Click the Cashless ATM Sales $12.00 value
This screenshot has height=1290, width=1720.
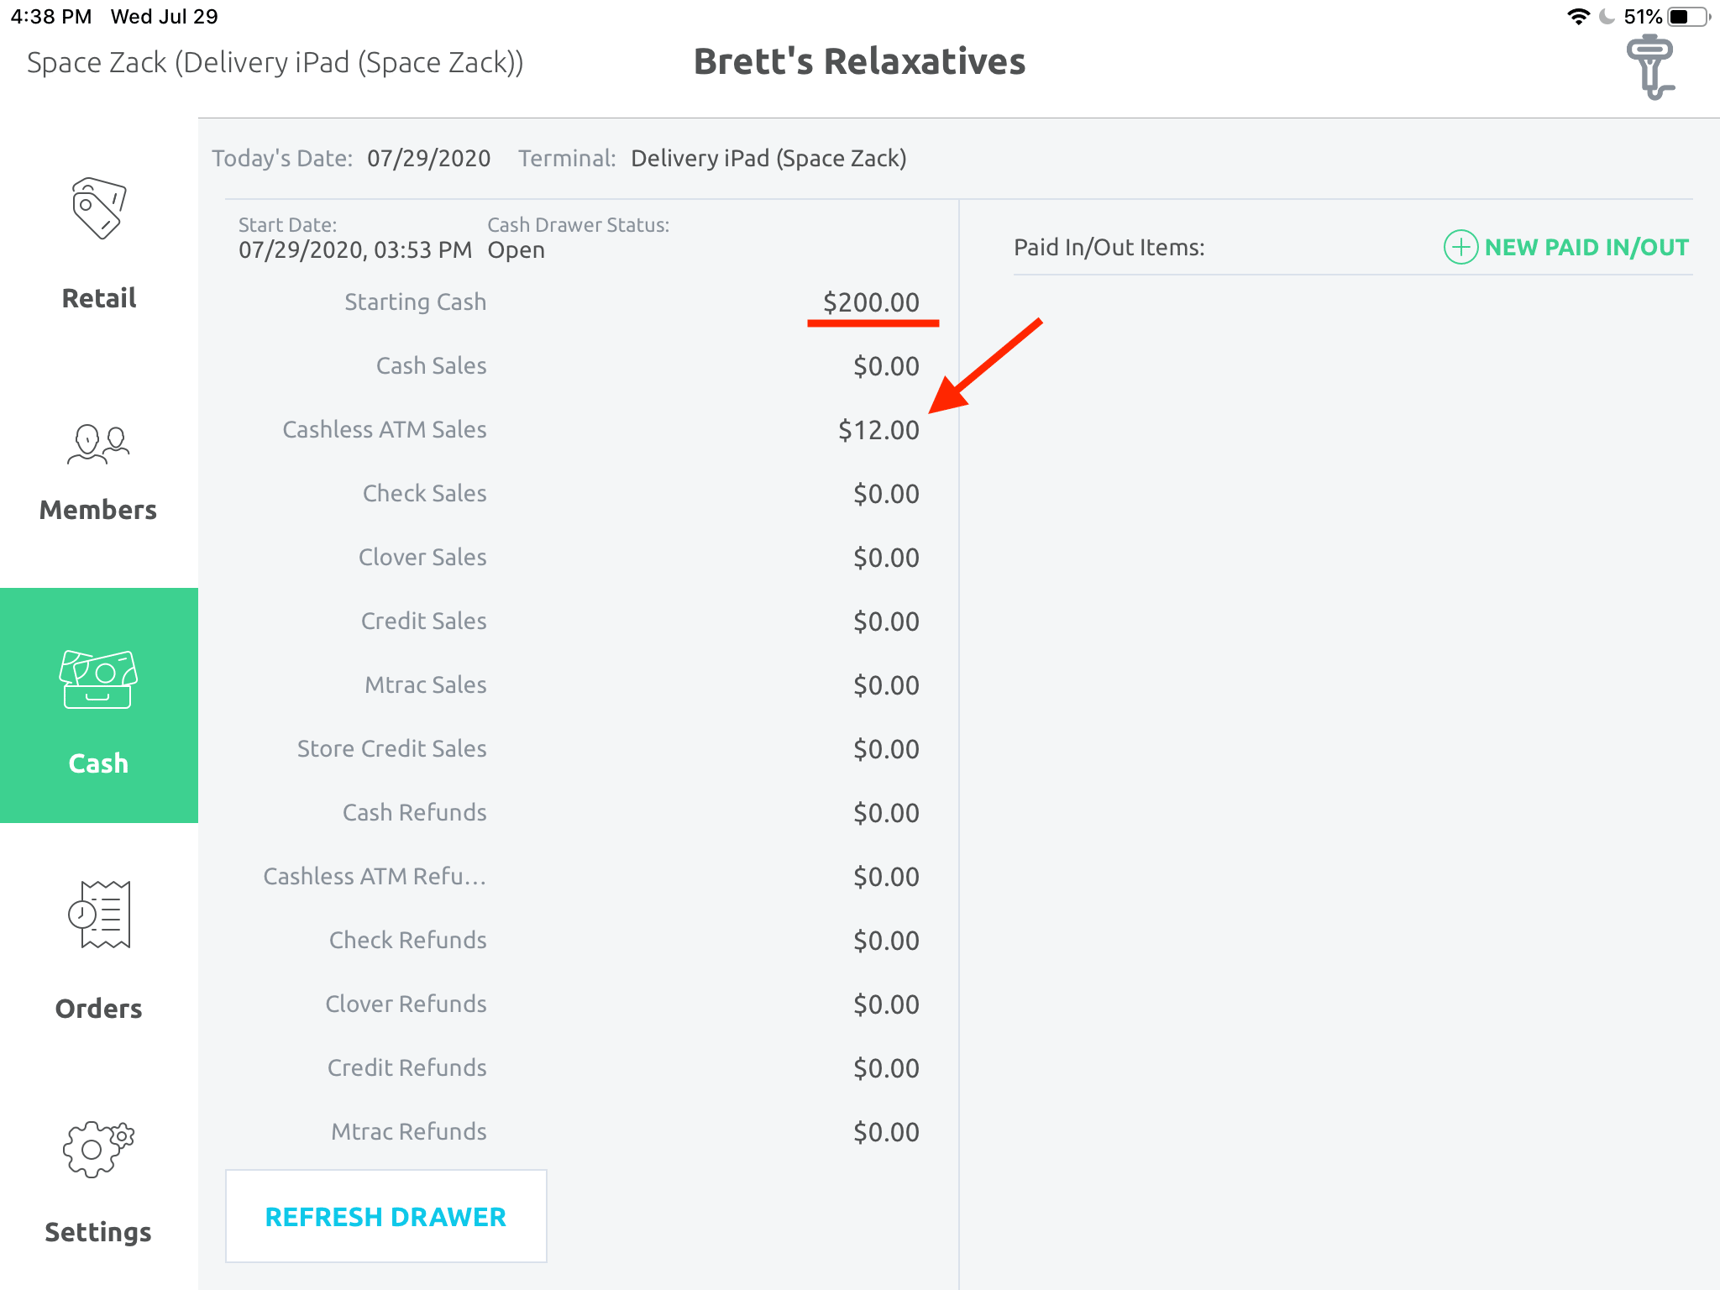[879, 429]
